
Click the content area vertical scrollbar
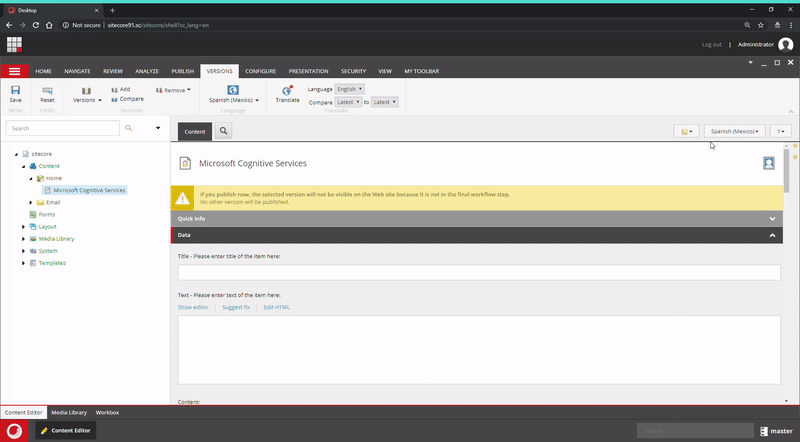[787, 171]
